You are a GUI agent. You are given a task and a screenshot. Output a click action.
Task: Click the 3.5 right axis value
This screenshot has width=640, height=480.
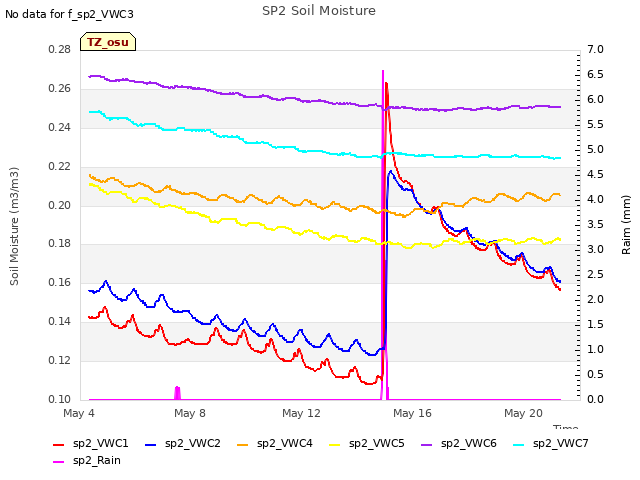[x=596, y=224]
